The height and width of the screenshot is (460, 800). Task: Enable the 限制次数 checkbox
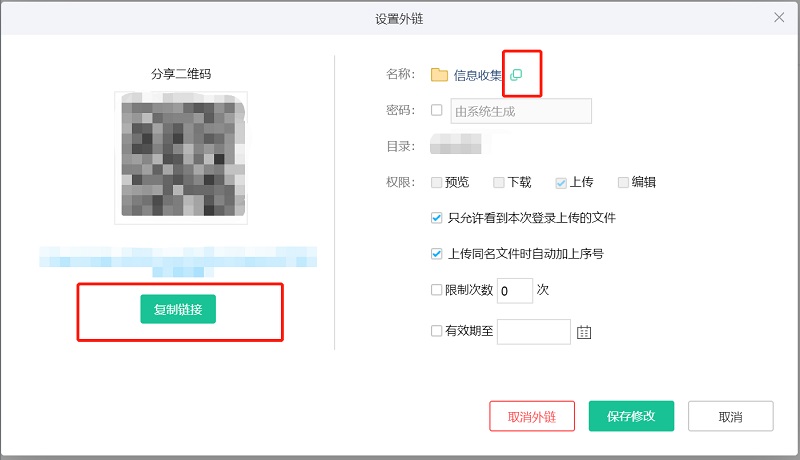[x=436, y=290]
